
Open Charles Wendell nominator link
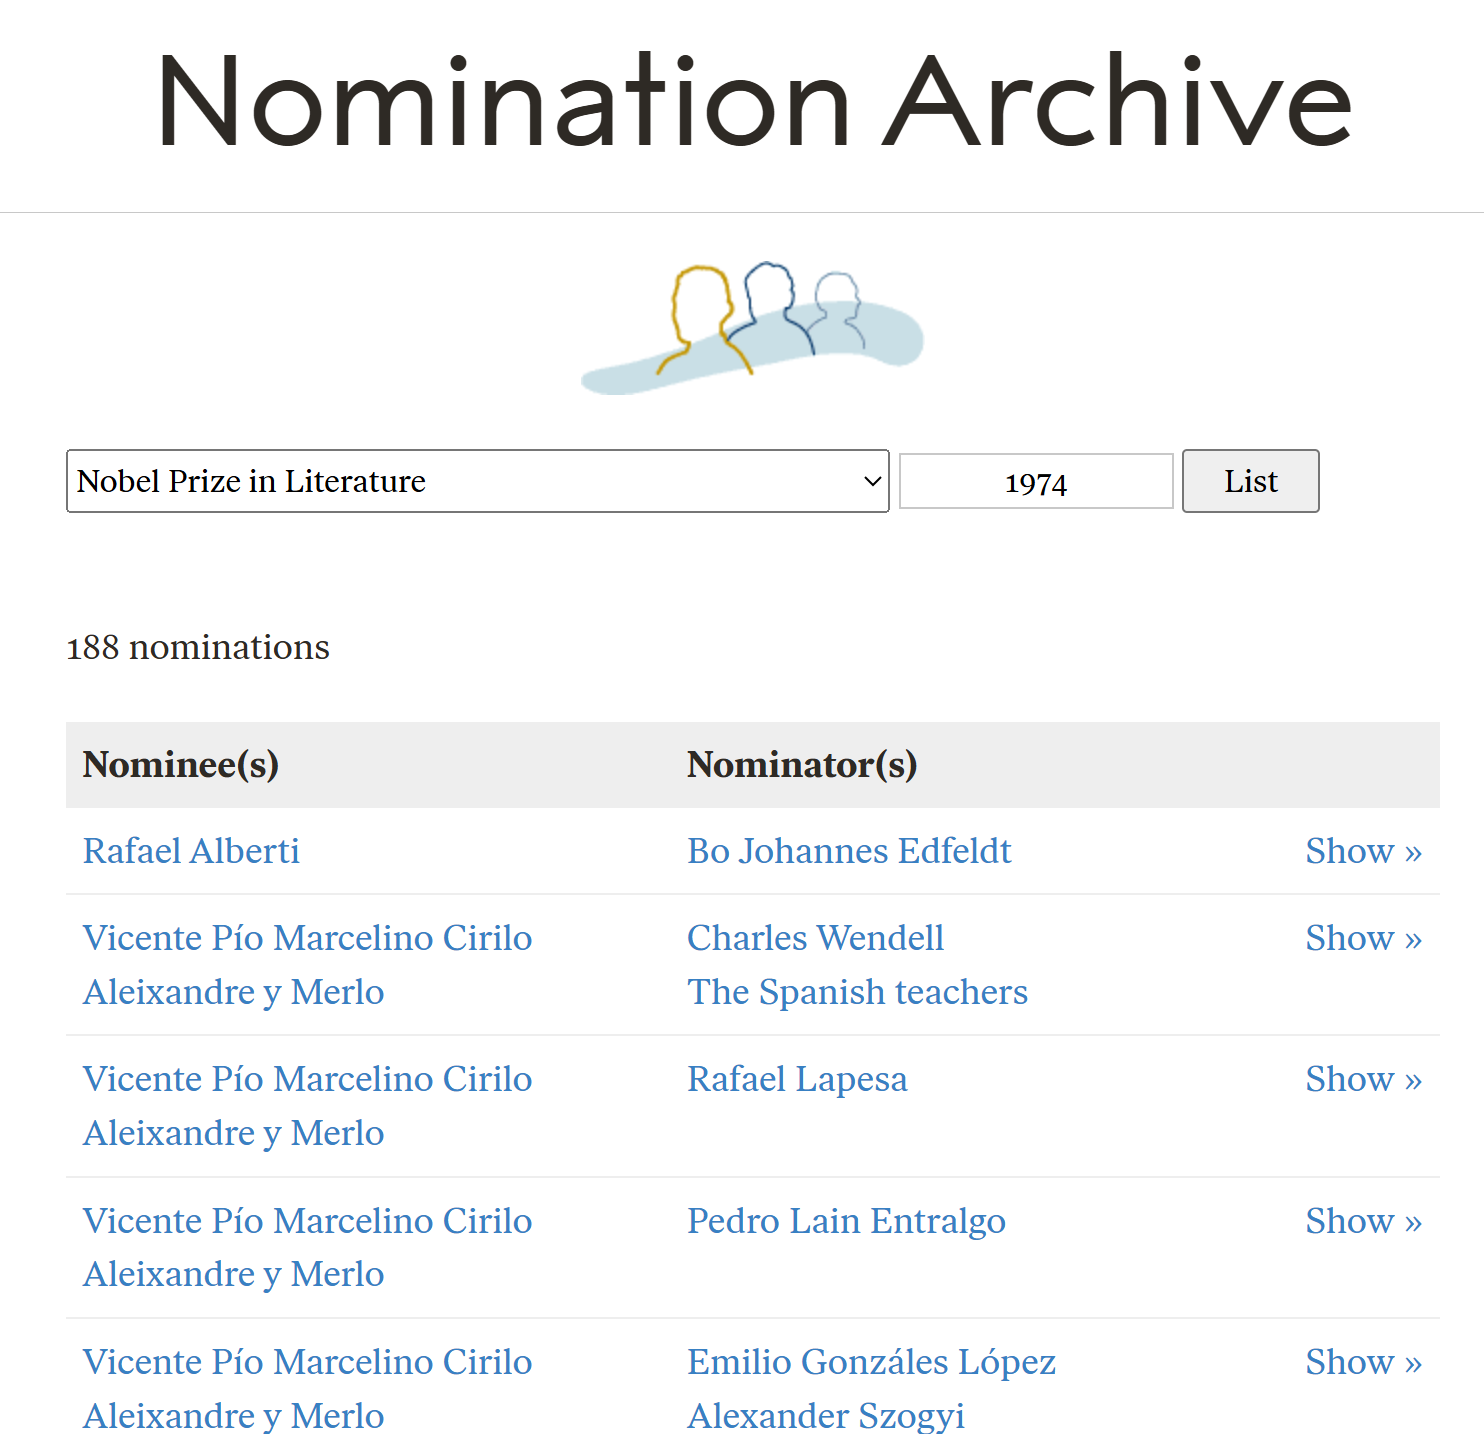[x=815, y=938]
